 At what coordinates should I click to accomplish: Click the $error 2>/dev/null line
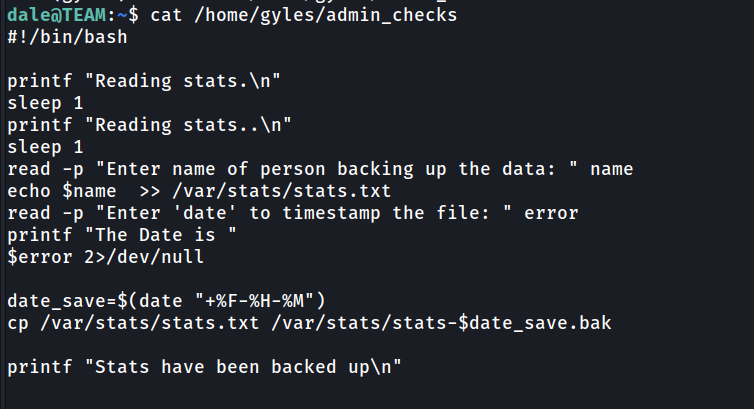coord(105,257)
